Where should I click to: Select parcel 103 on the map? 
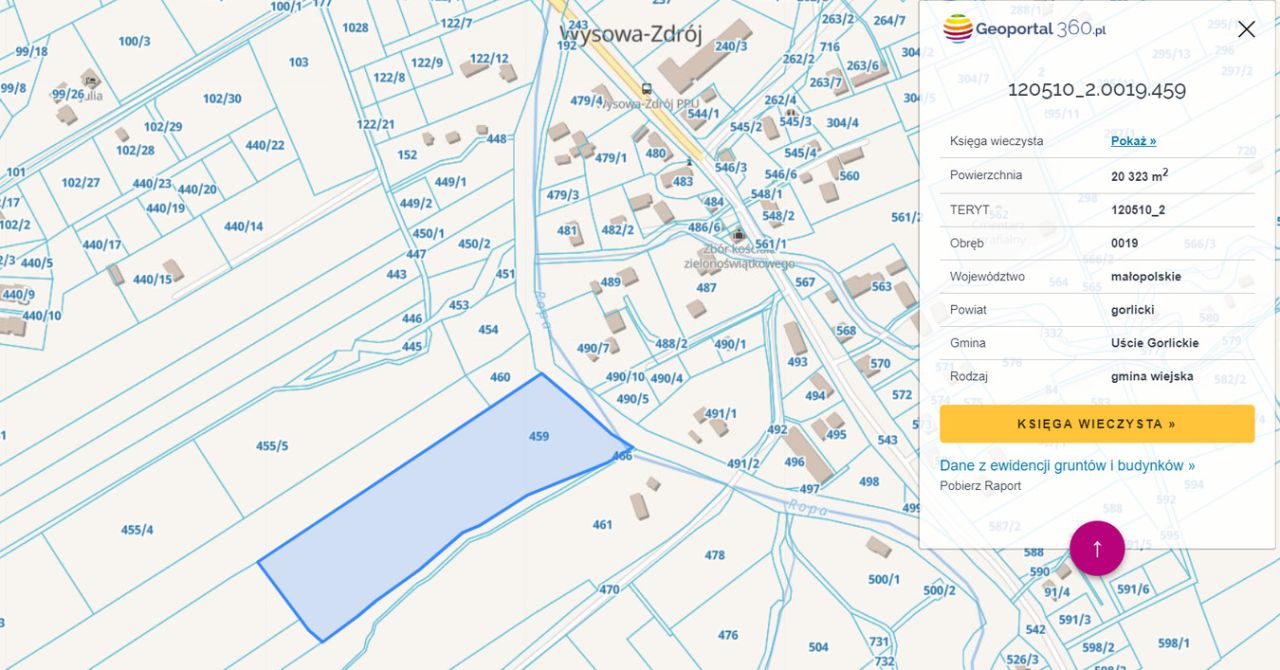click(x=298, y=62)
